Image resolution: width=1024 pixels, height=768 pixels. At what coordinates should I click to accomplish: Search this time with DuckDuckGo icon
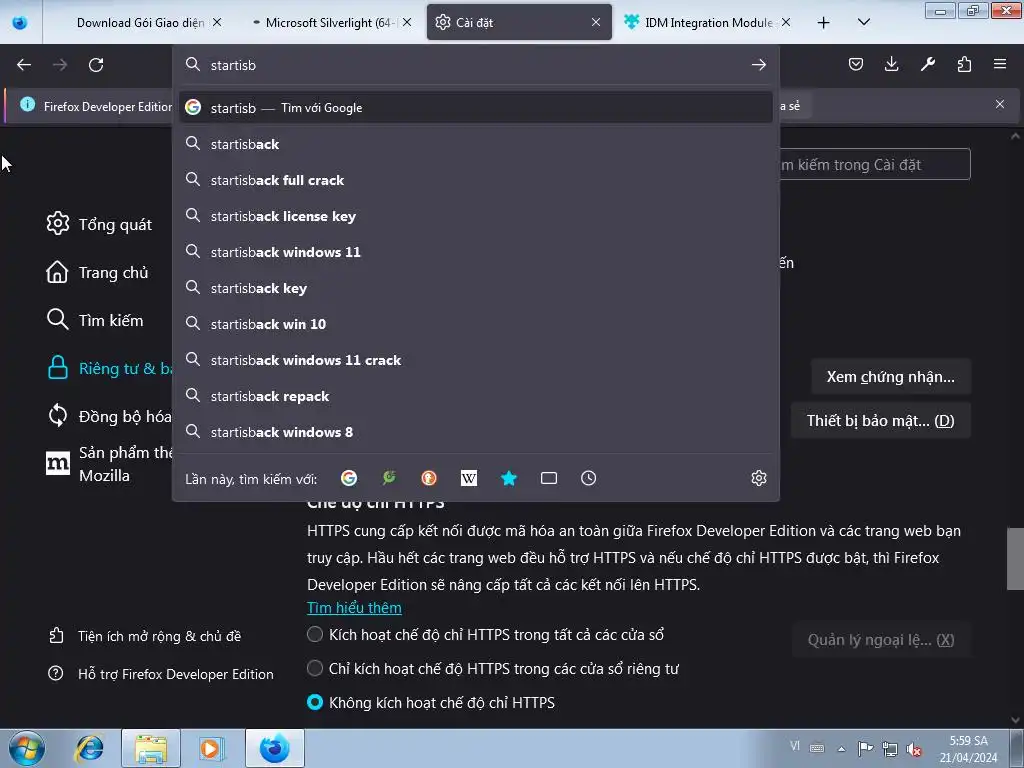pyautogui.click(x=429, y=478)
